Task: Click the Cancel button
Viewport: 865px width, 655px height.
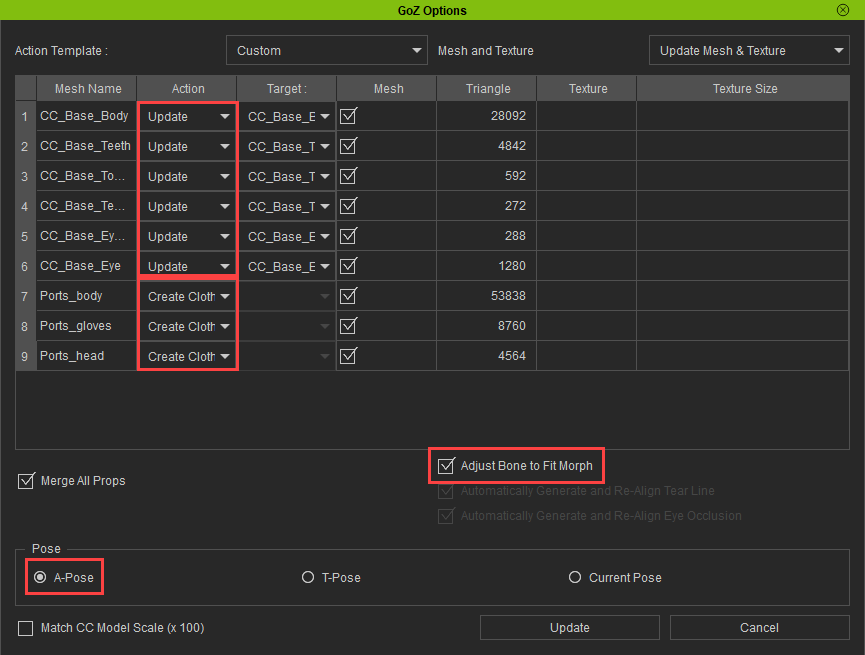Action: pos(759,628)
